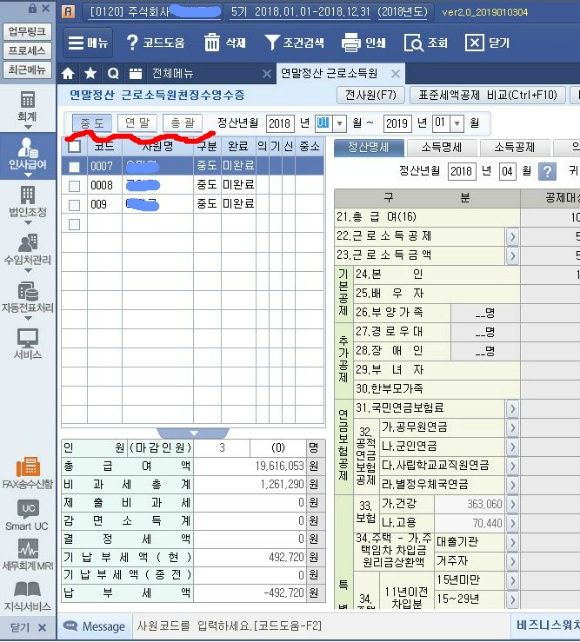580x642 pixels.
Task: Select the 총괄 mode button
Action: tap(183, 123)
